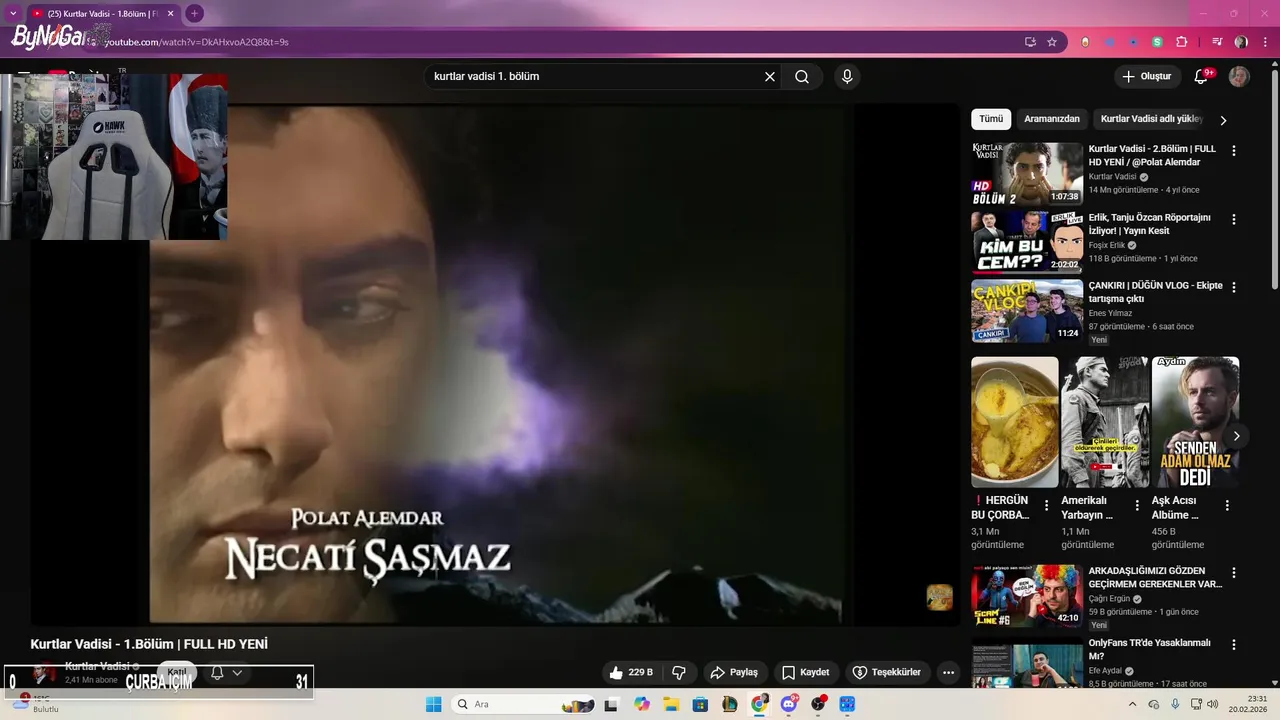The width and height of the screenshot is (1280, 720).
Task: Click the channel watermark in video corner
Action: click(939, 597)
